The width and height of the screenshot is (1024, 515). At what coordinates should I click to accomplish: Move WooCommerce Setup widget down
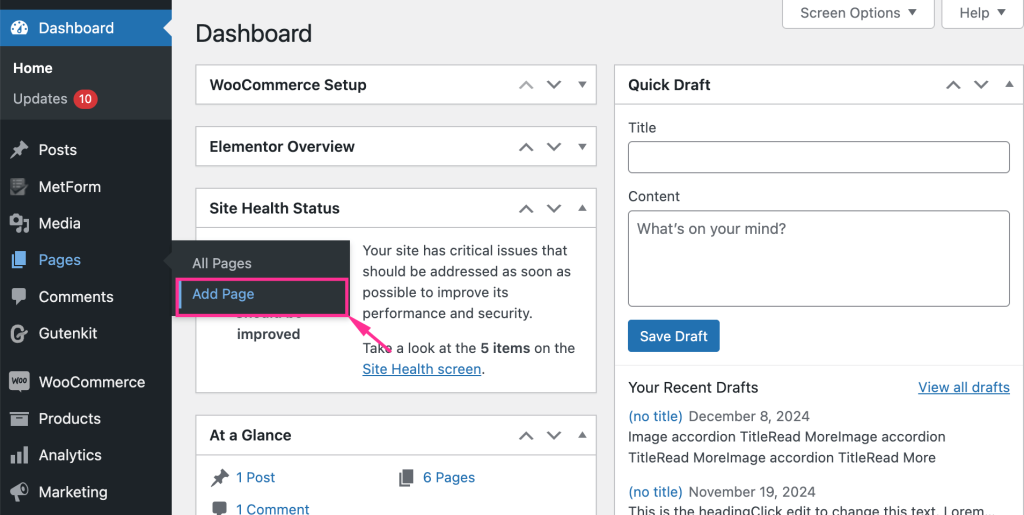click(x=554, y=85)
